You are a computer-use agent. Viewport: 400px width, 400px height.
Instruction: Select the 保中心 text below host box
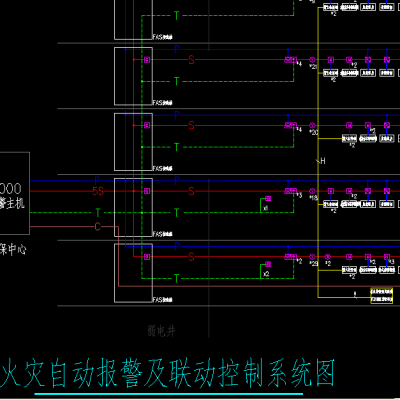click(x=13, y=249)
